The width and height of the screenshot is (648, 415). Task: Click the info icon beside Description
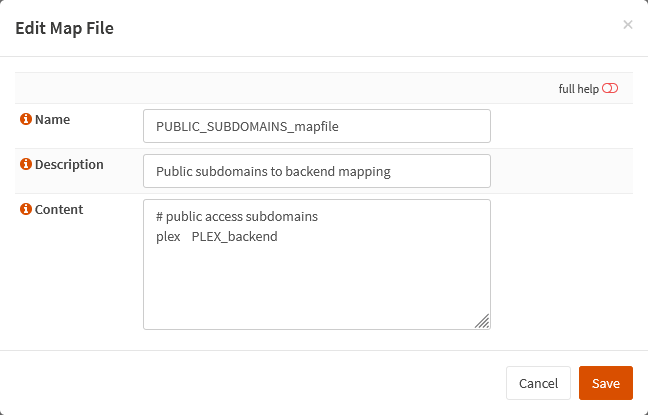(x=26, y=164)
